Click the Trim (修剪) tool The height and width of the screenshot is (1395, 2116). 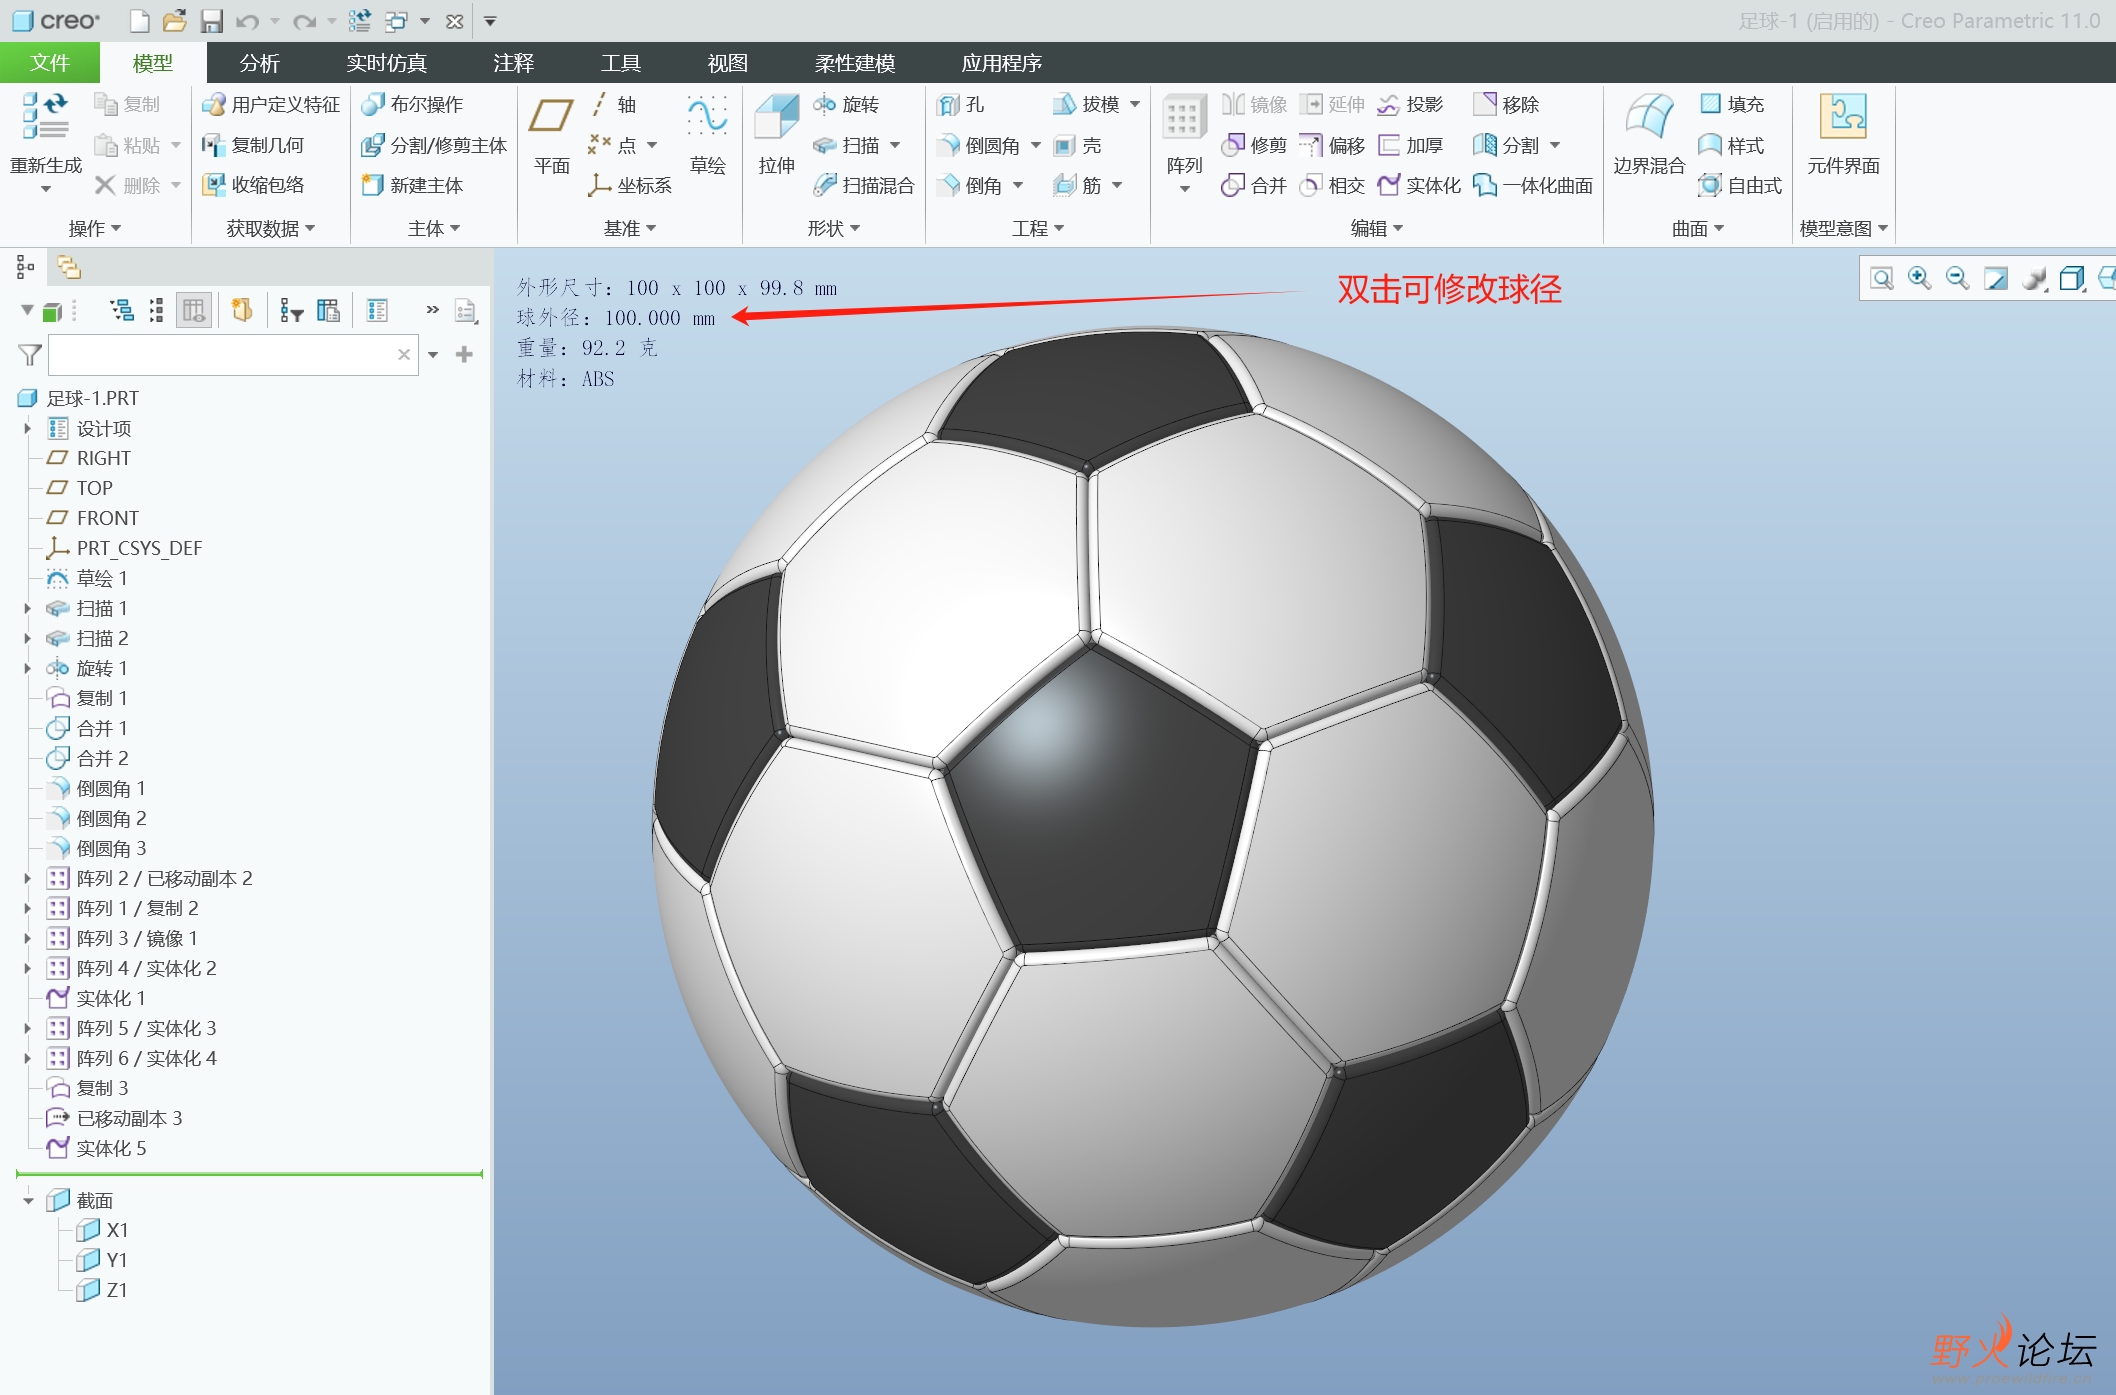(1254, 145)
